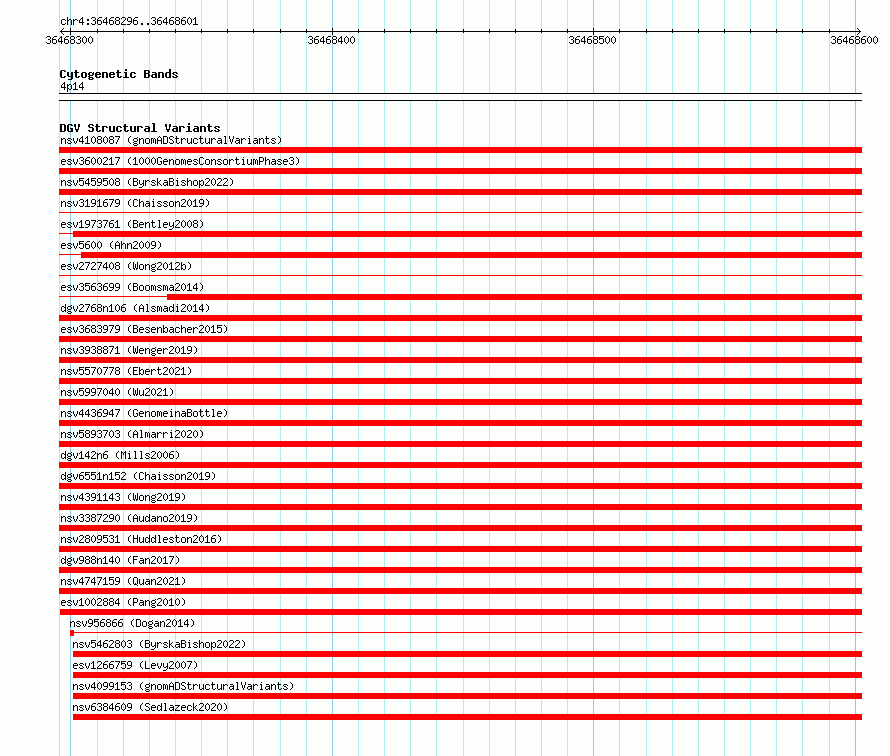Click ruler position 36468600

coord(854,40)
